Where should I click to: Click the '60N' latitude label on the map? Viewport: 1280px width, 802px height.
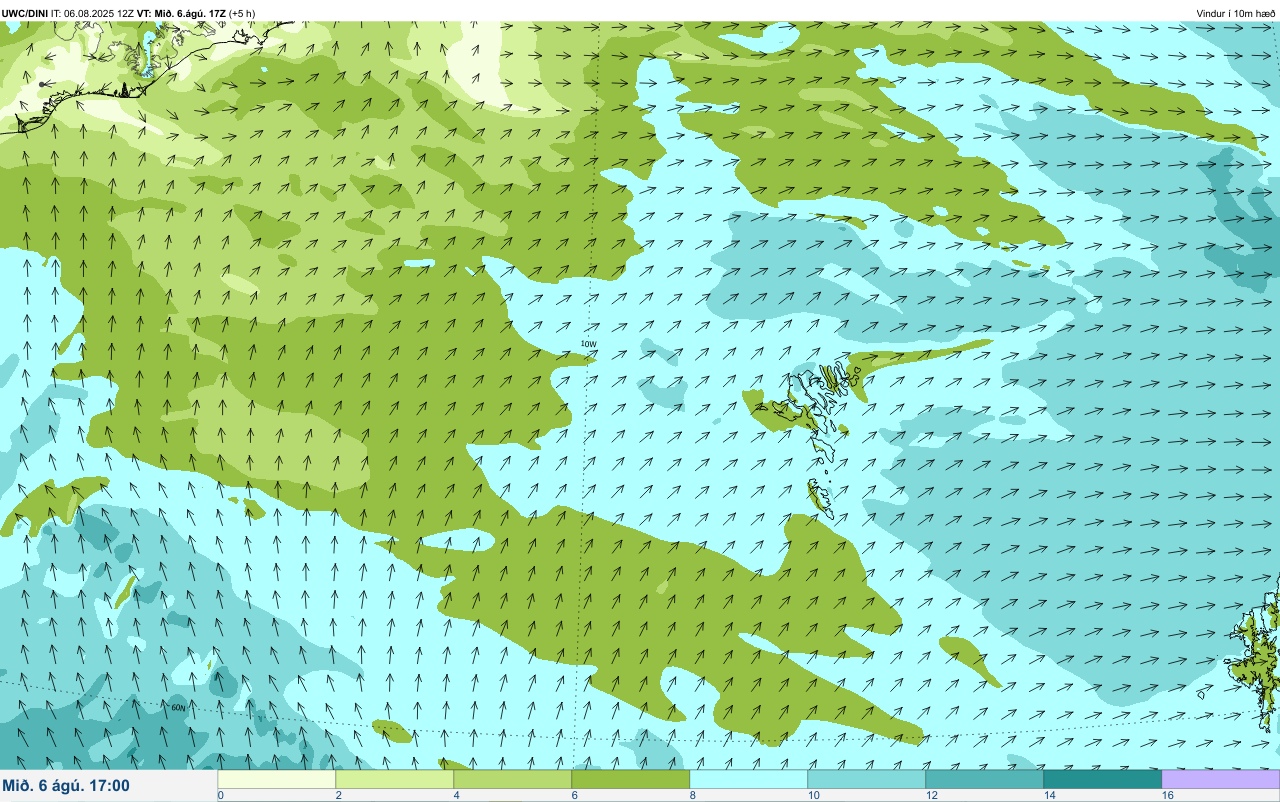178,708
